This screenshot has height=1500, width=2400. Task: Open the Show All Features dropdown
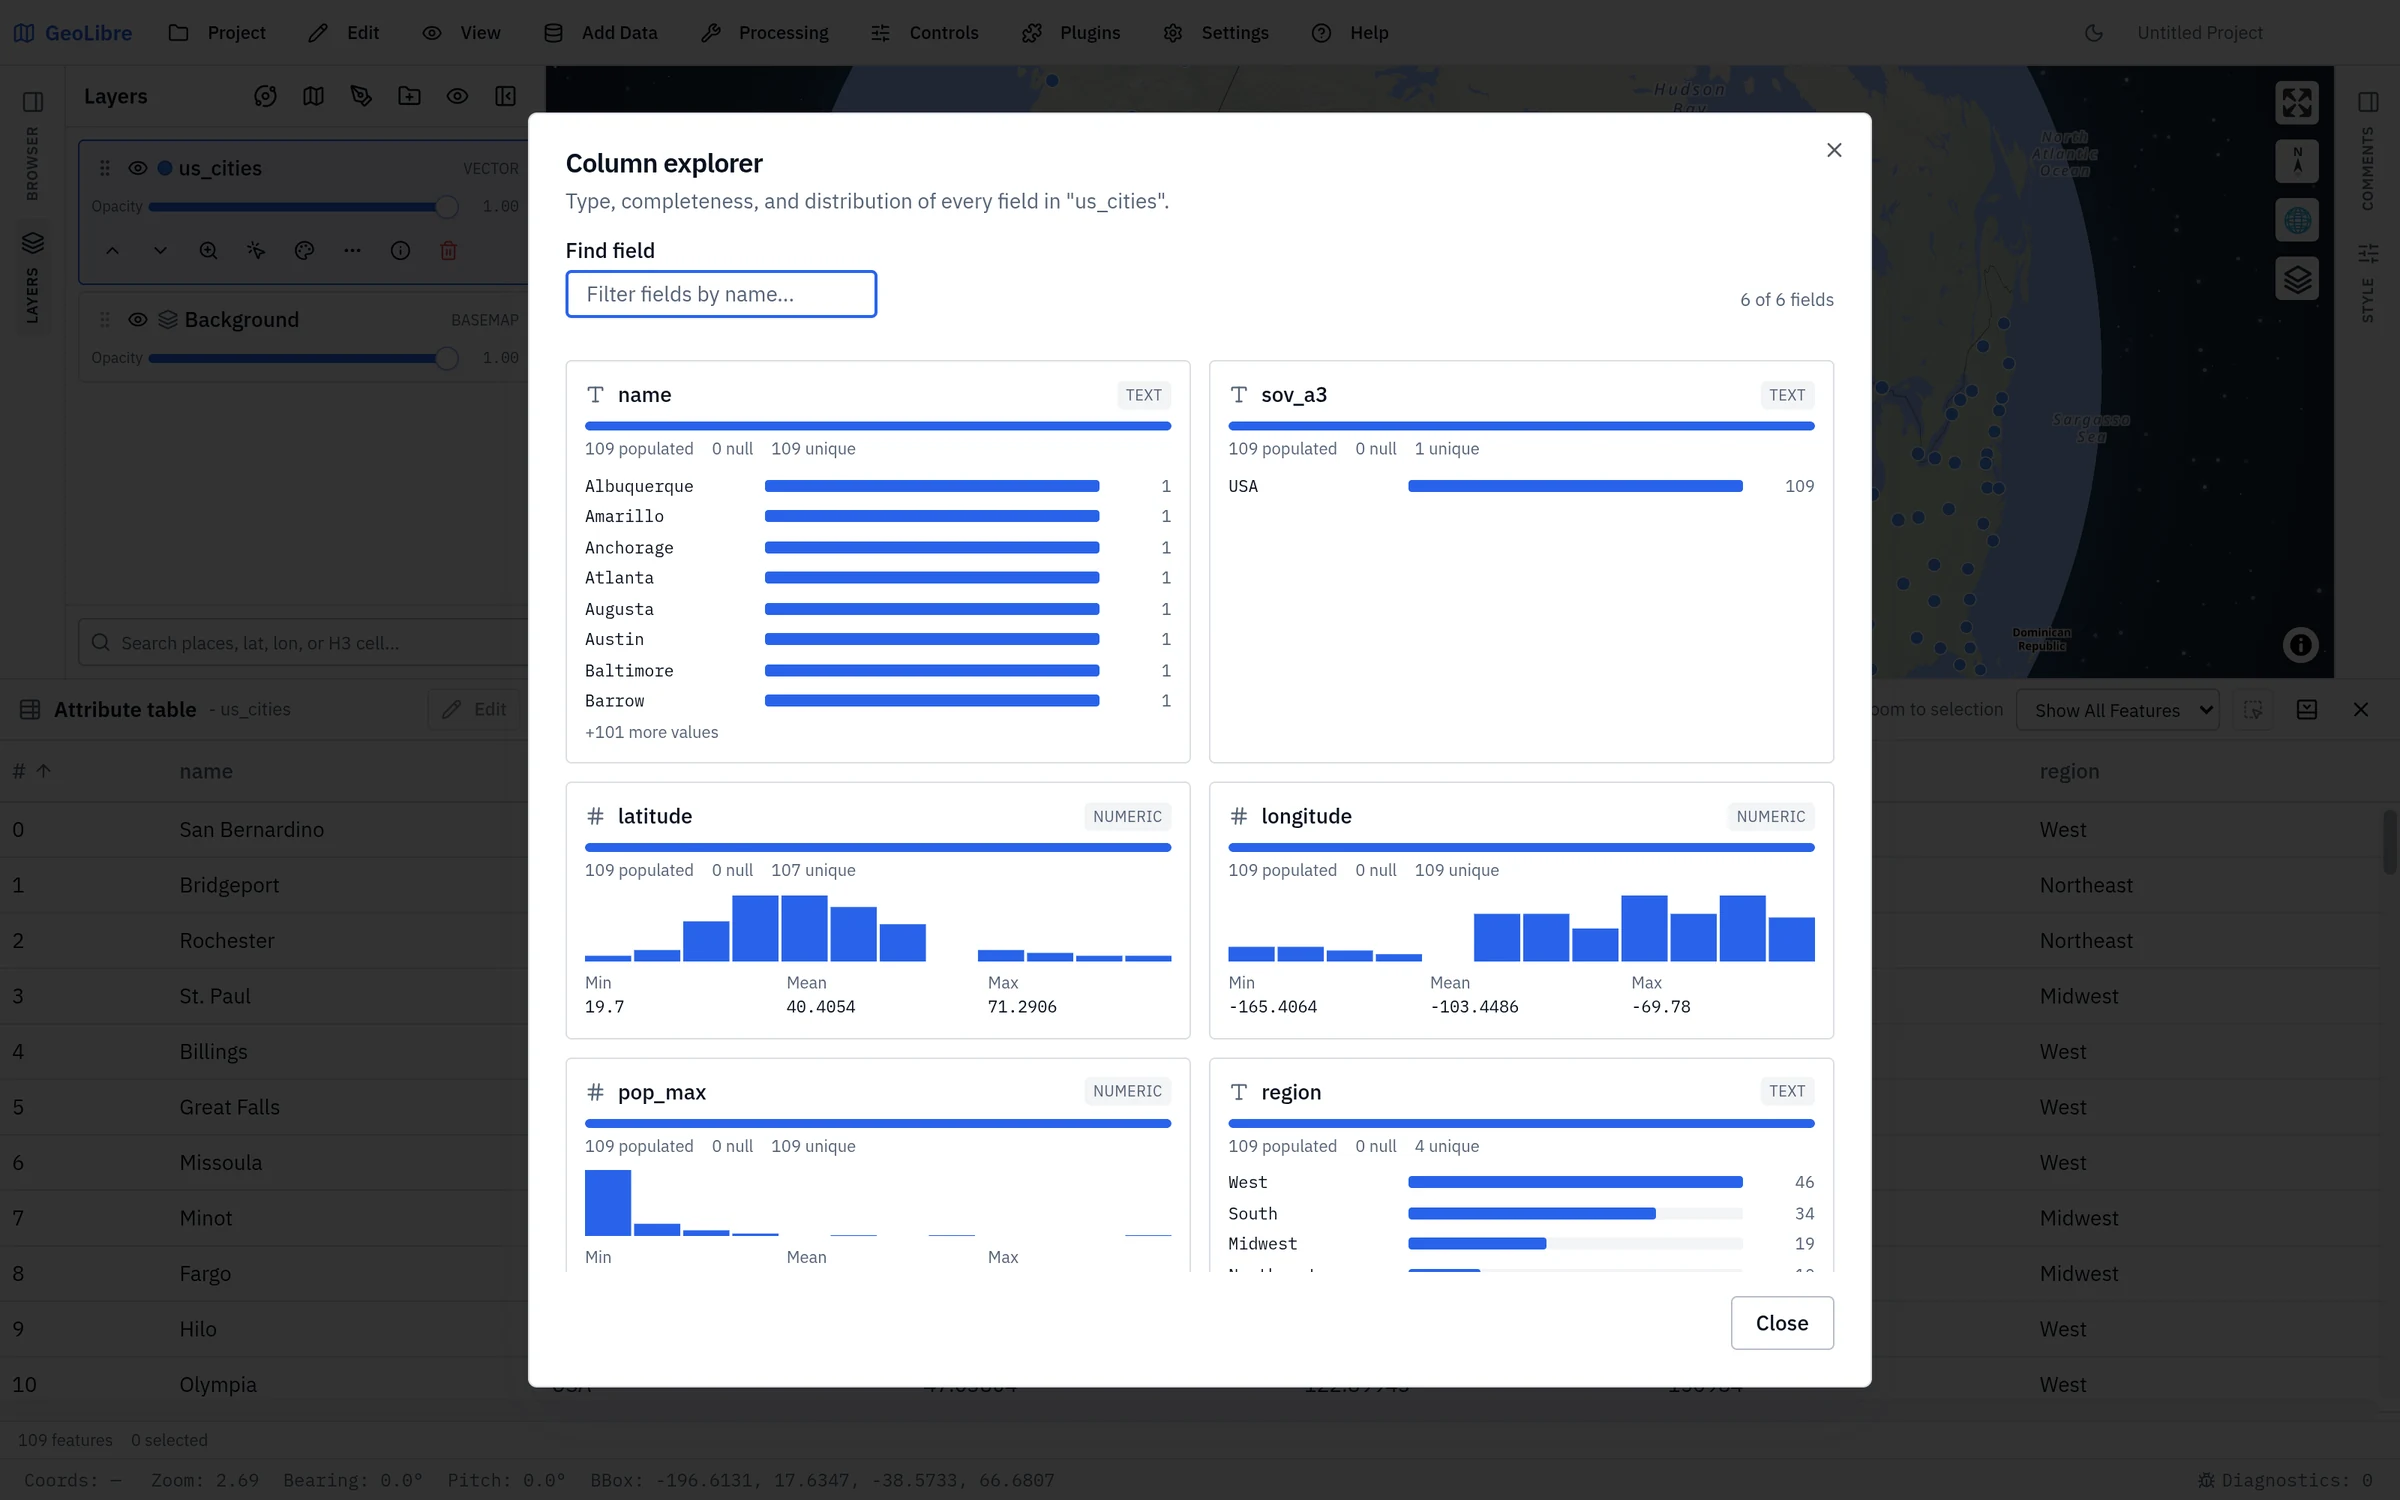[2118, 710]
